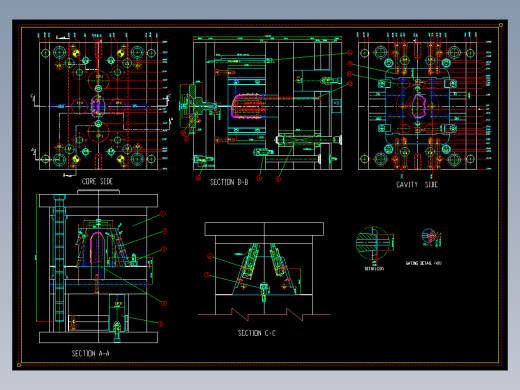This screenshot has width=520, height=390.
Task: Click the bottom plate of Section A-A
Action: (98, 337)
